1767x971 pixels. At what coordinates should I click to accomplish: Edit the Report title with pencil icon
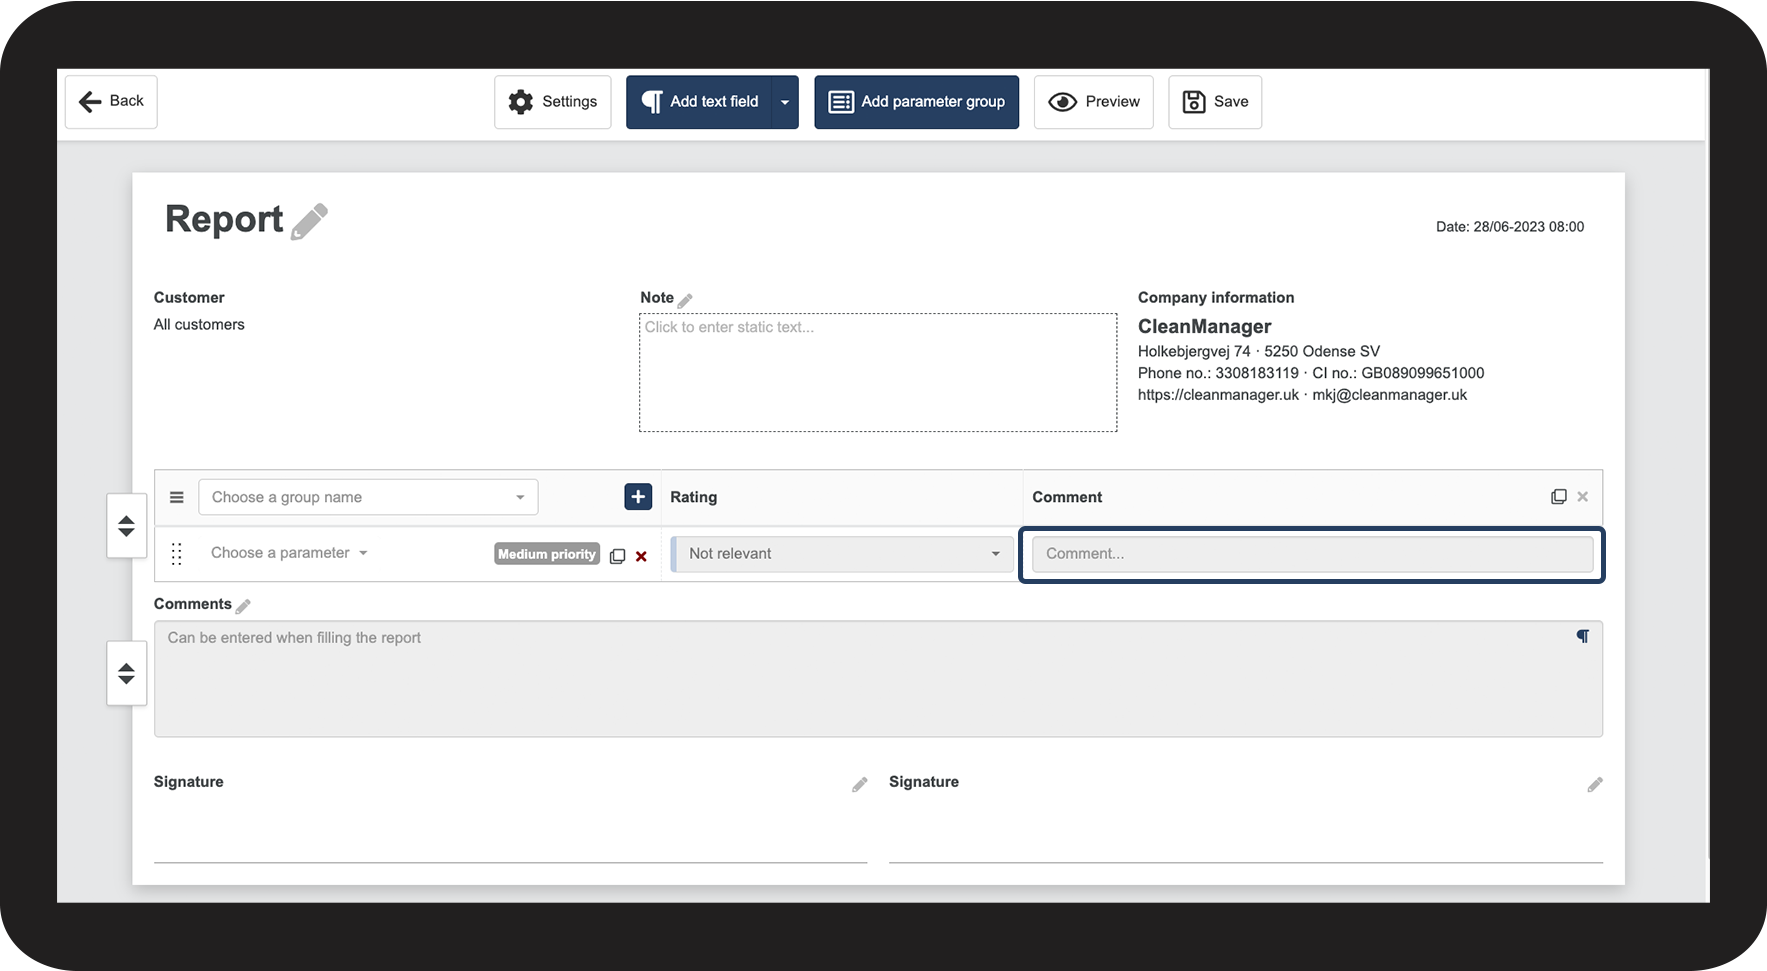(x=310, y=221)
